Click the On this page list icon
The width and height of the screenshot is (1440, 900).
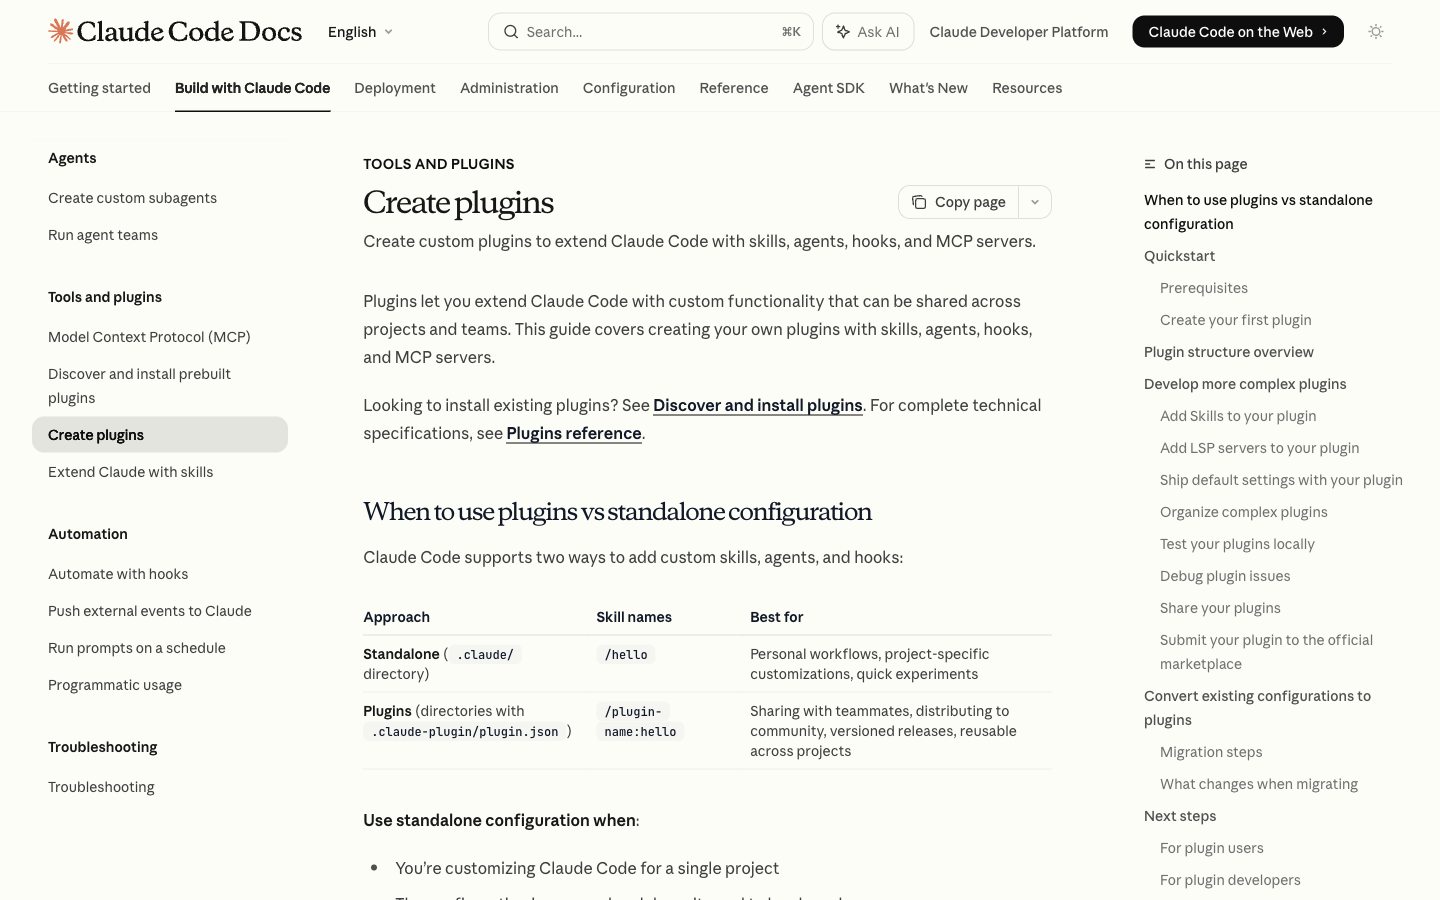pos(1150,164)
